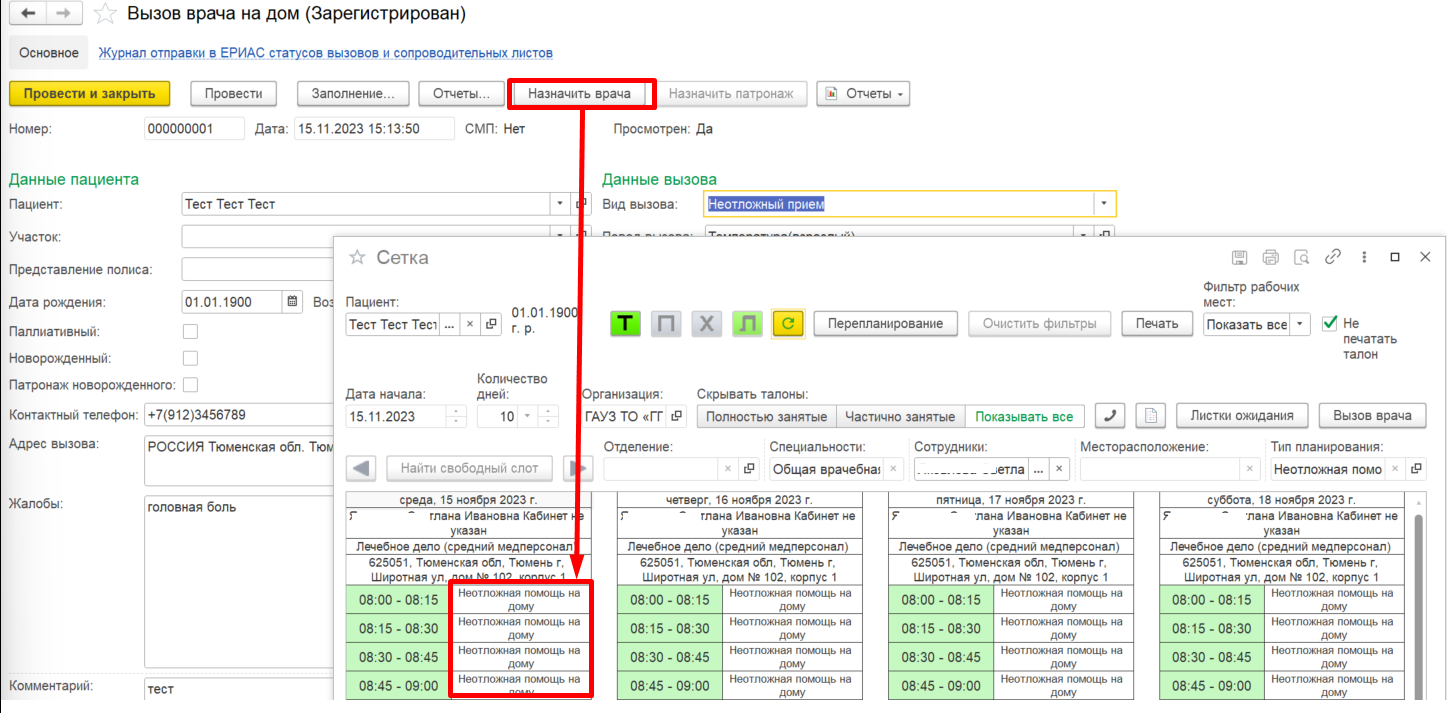
Task: Open Журнал отправки в ЕРИАС link
Action: (325, 53)
